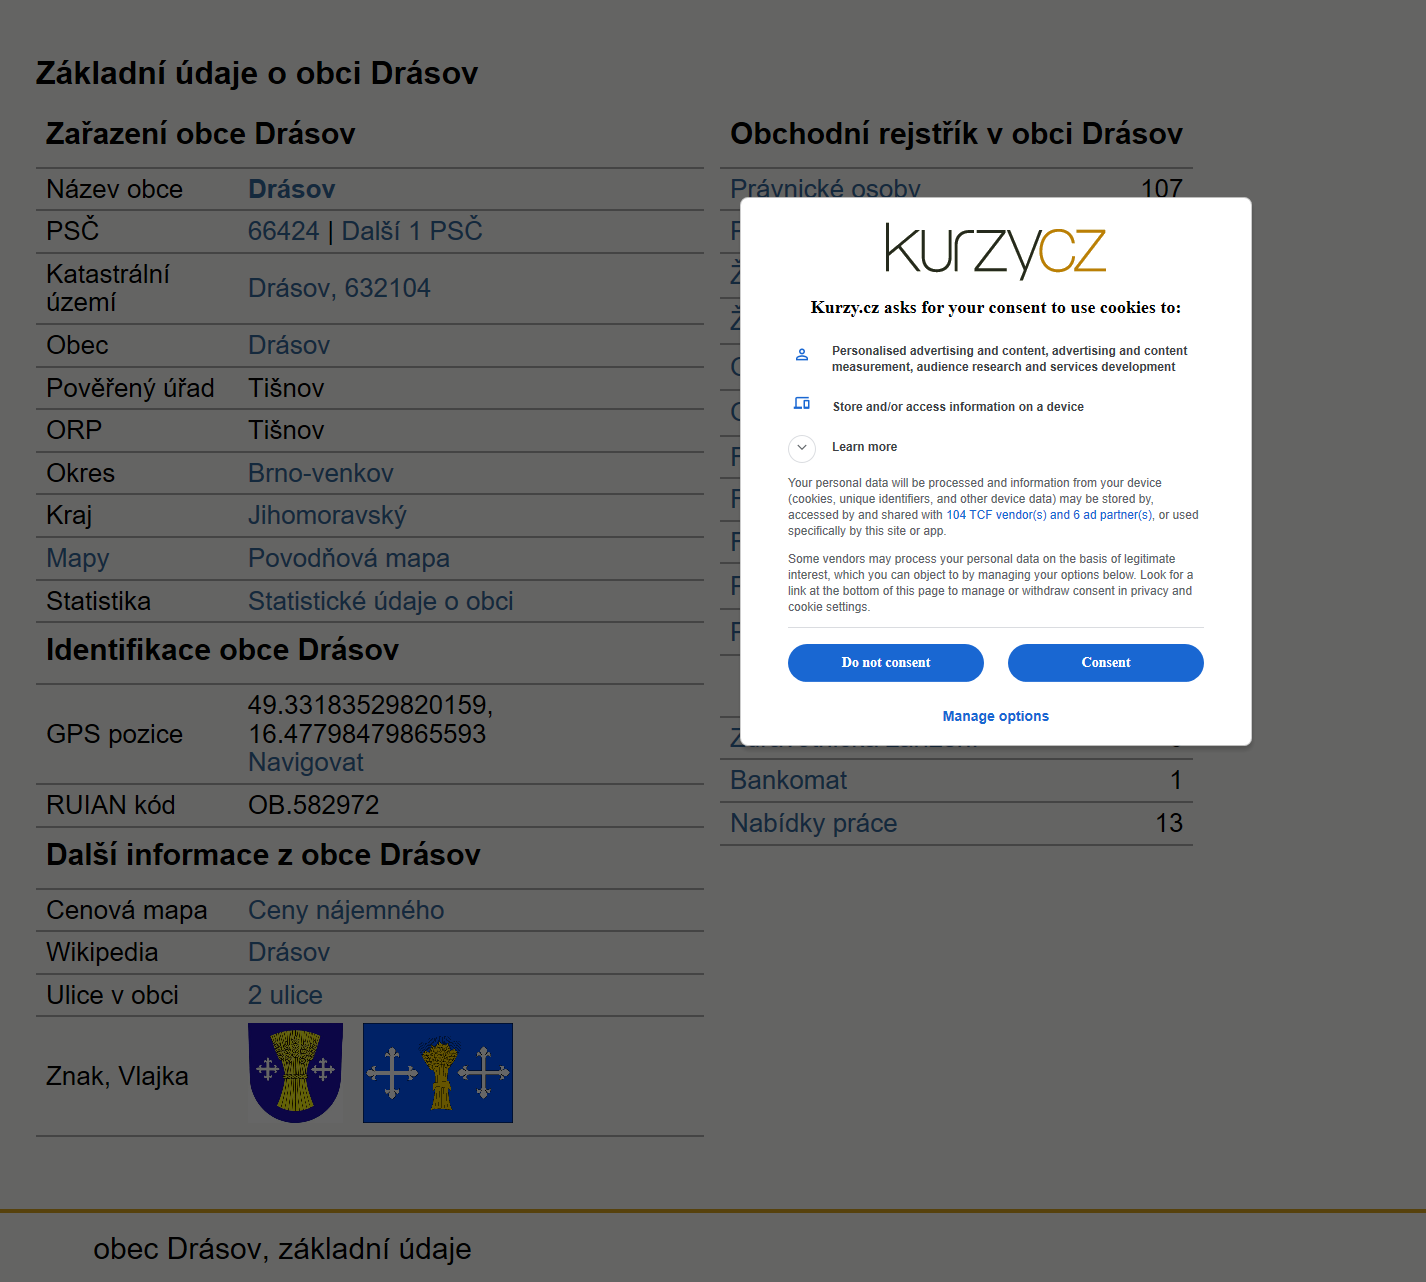Click the Drásov flag image
Screen dimensions: 1426x1282
click(438, 1073)
